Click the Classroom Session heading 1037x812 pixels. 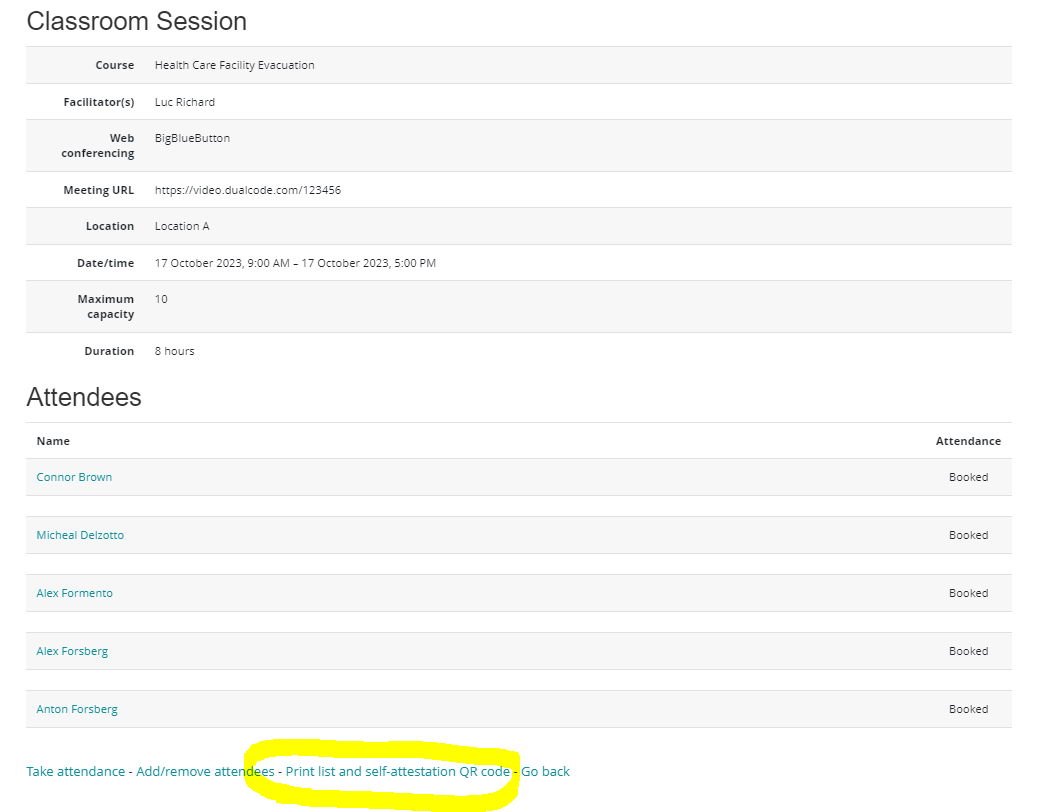coord(136,21)
